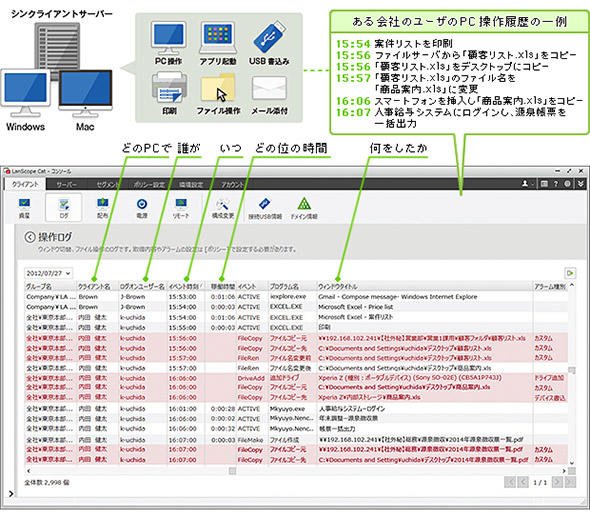Launch the リモート remote toolbar icon

pyautogui.click(x=181, y=207)
